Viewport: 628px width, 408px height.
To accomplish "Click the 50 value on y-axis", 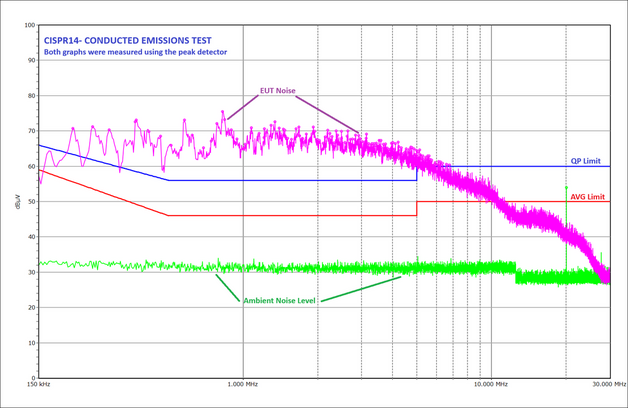I will (x=31, y=201).
